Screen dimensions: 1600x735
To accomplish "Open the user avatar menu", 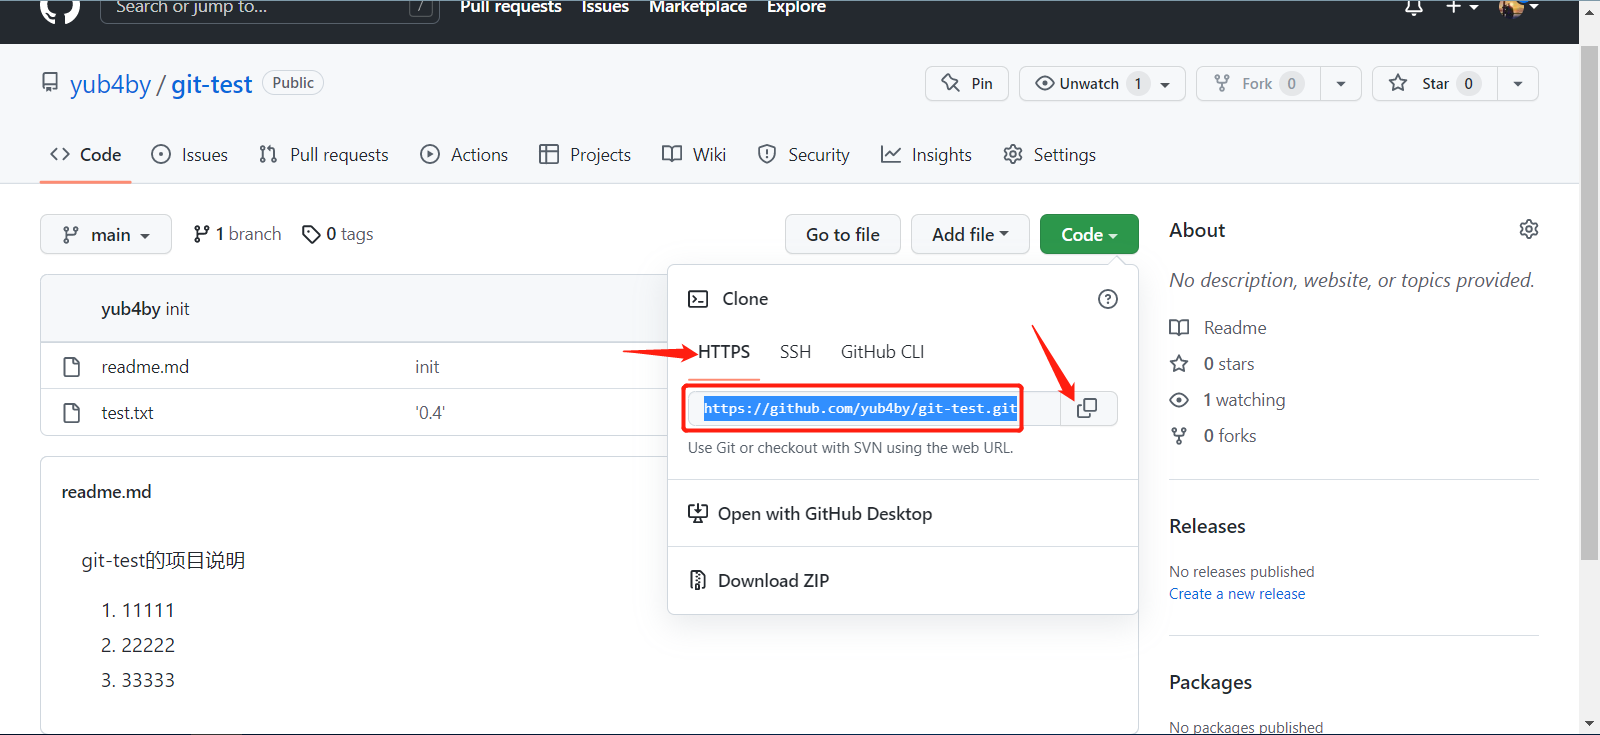I will pyautogui.click(x=1518, y=7).
